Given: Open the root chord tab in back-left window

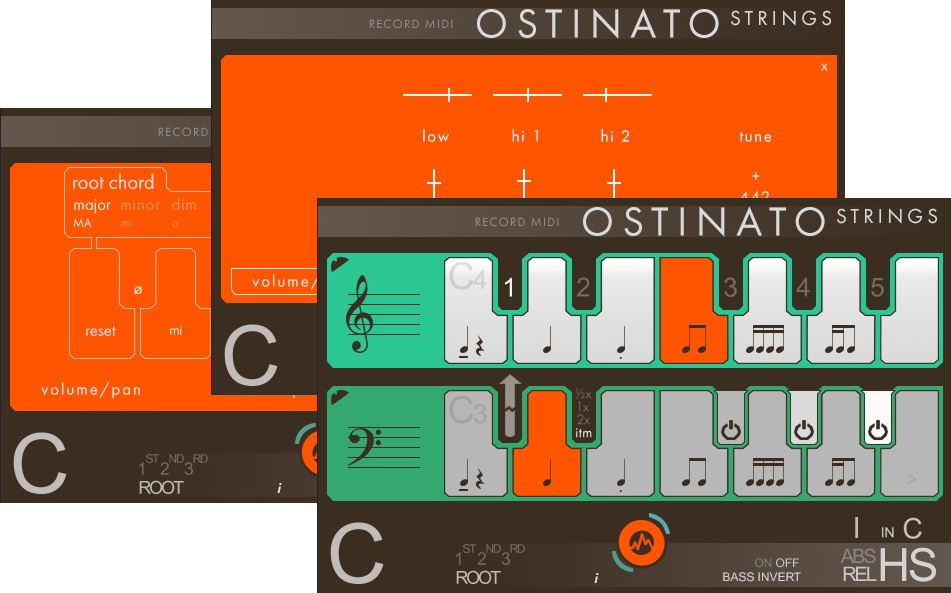Looking at the screenshot, I should [x=113, y=183].
